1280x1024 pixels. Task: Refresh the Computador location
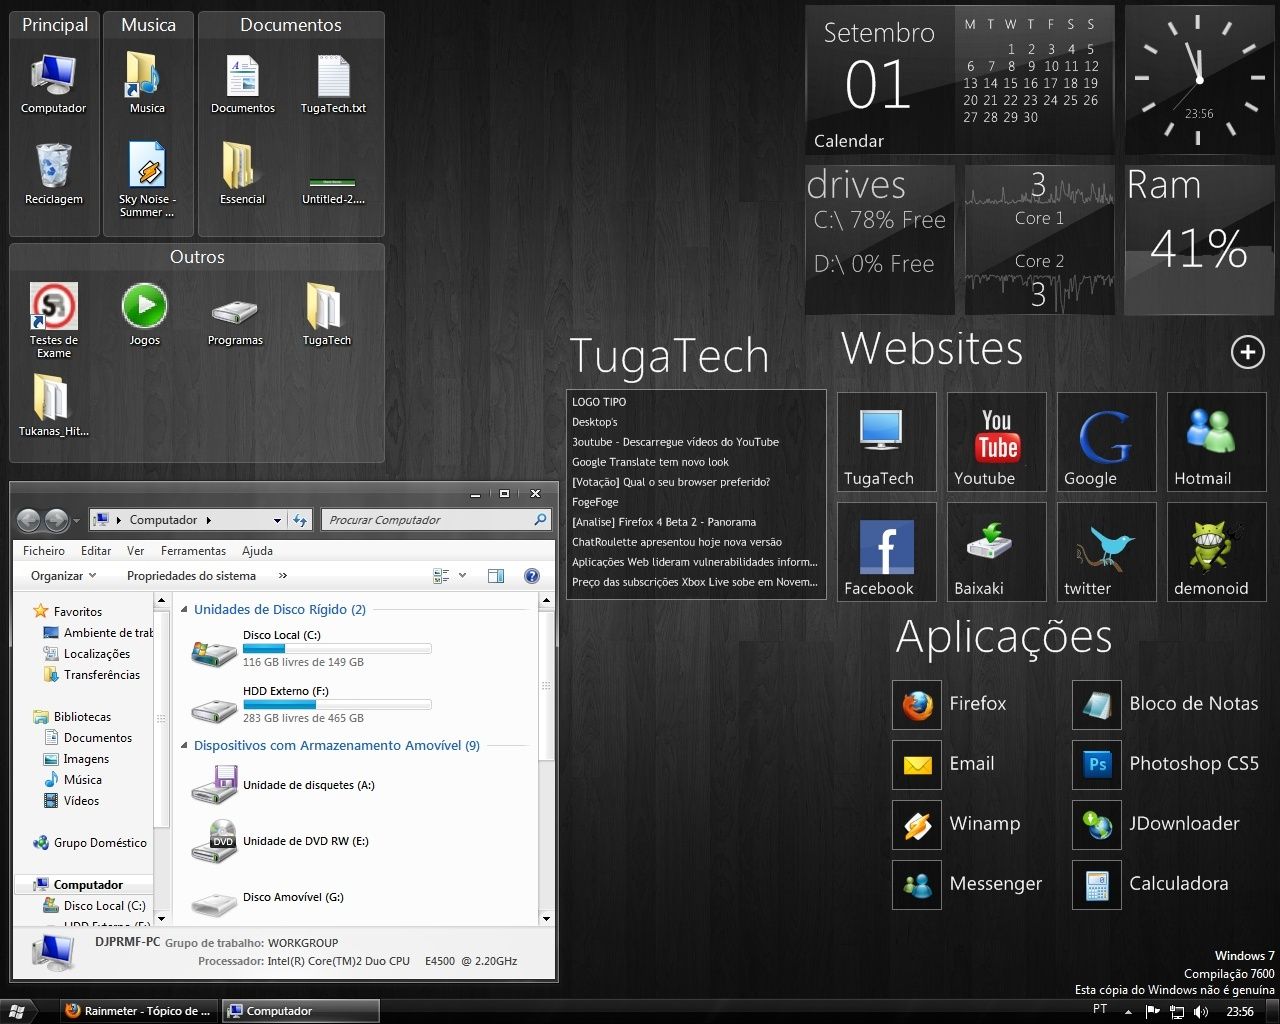[x=299, y=520]
